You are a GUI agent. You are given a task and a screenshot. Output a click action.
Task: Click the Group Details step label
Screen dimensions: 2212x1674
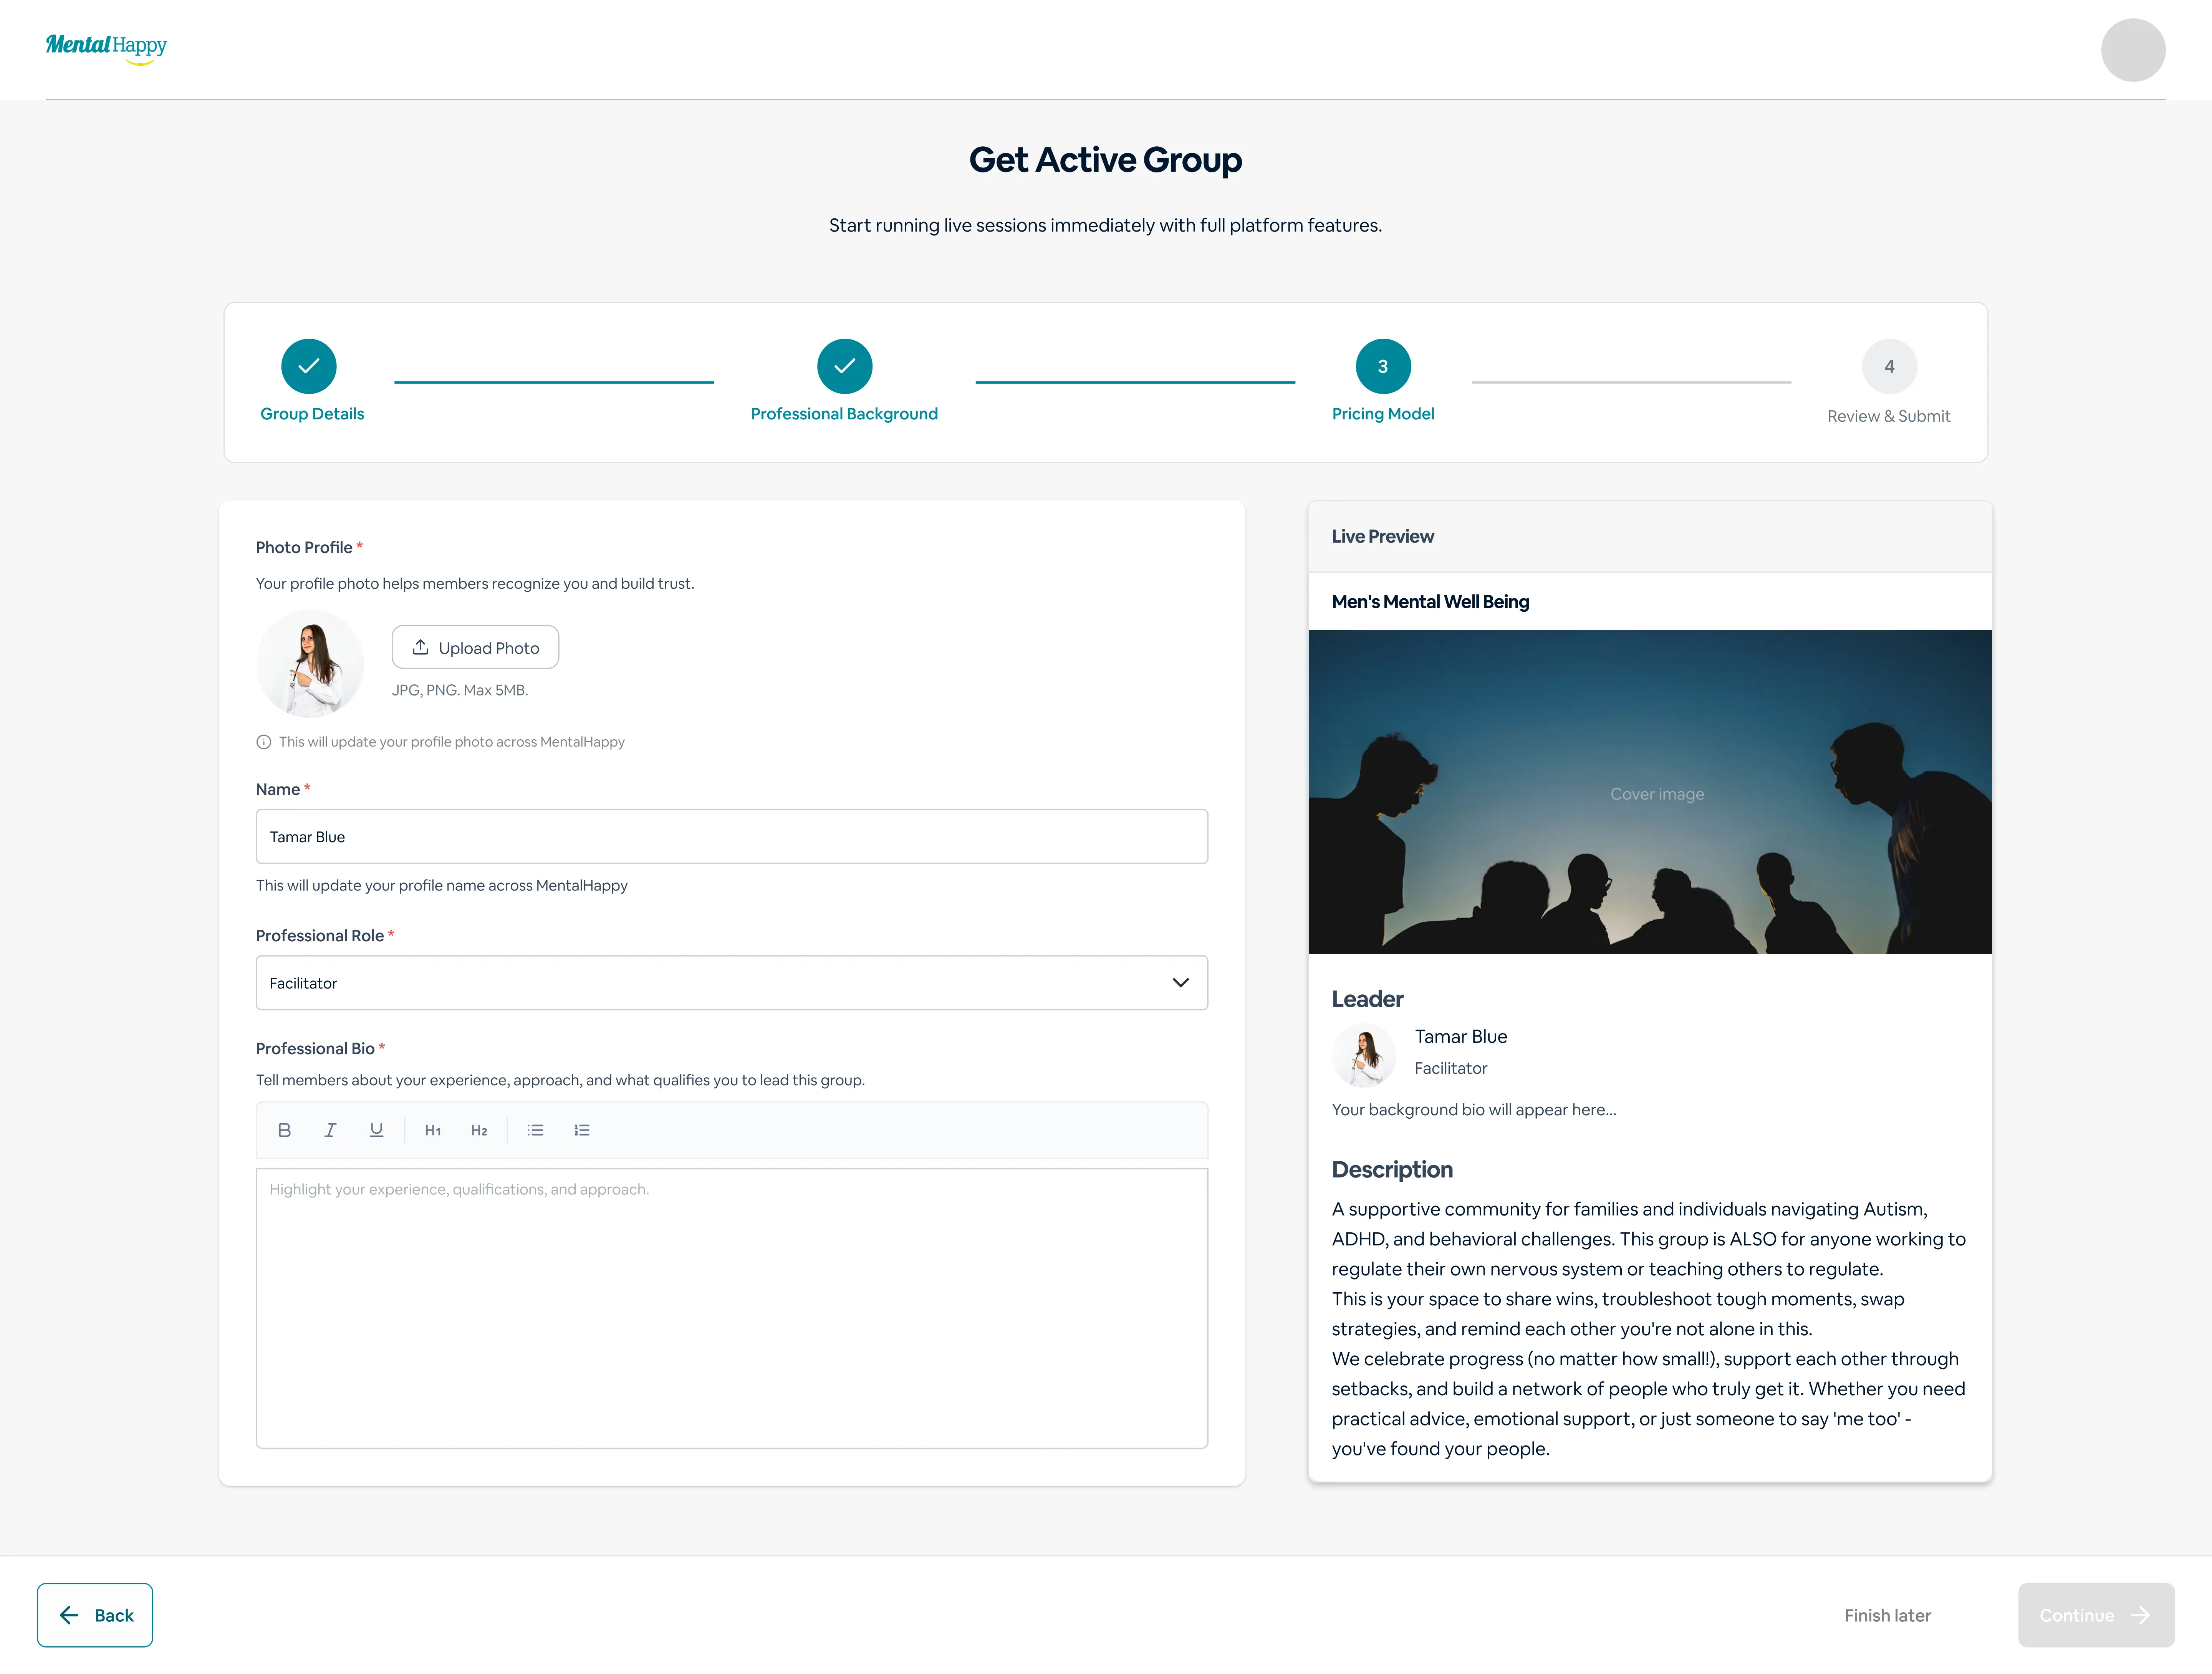click(312, 414)
